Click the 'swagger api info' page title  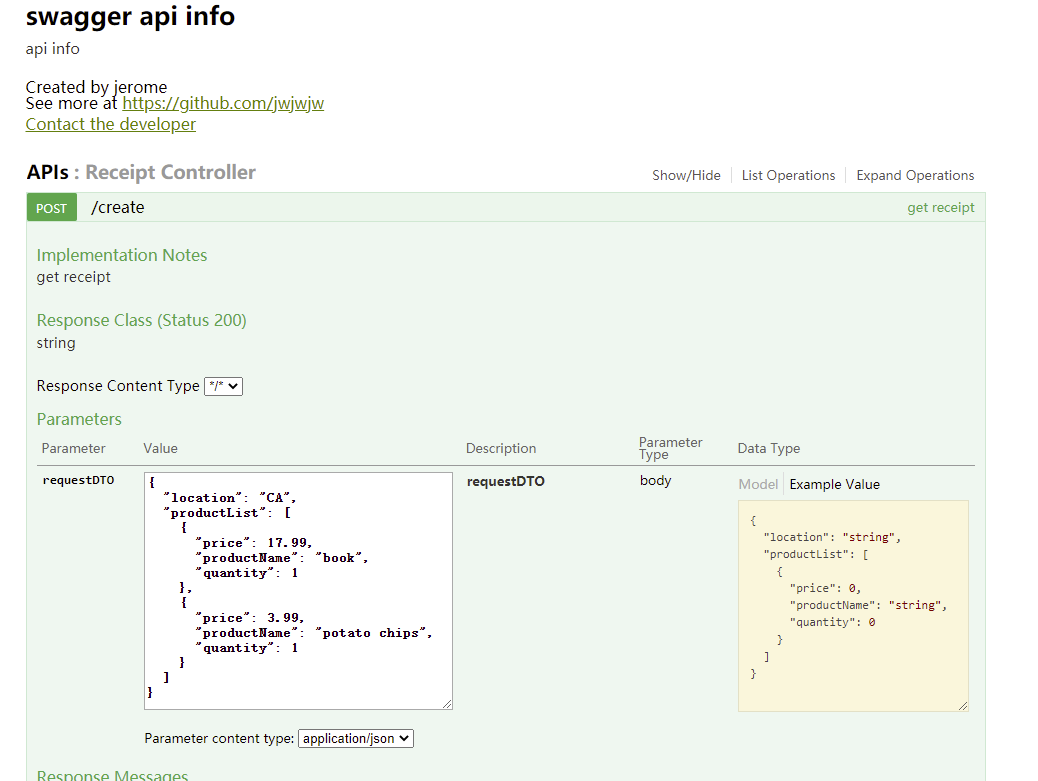pos(130,17)
